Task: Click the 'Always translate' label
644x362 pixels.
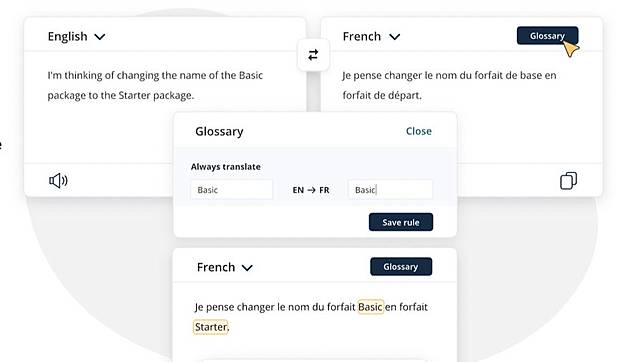Action: pyautogui.click(x=225, y=167)
